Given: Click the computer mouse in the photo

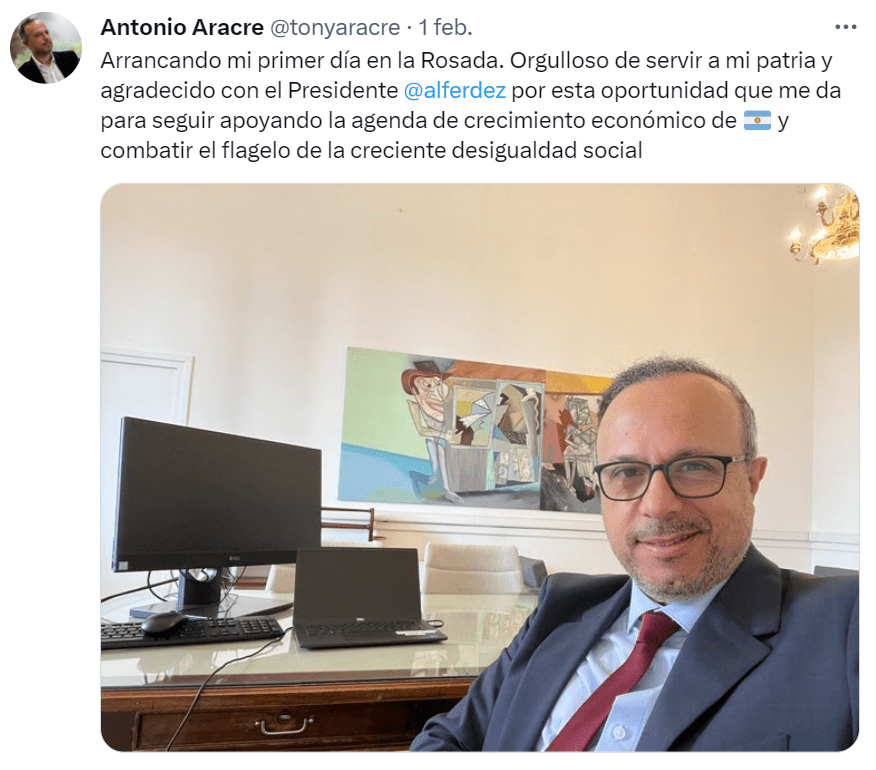Looking at the screenshot, I should point(164,622).
